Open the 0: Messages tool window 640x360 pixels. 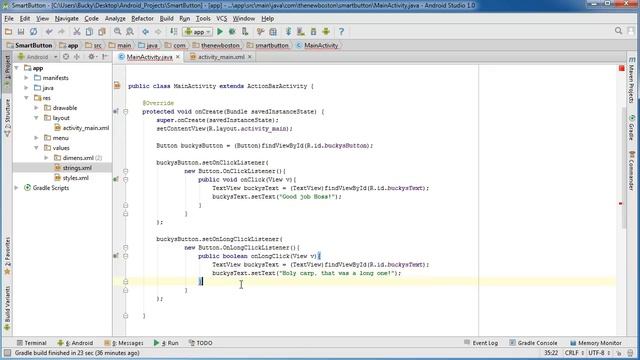click(124, 343)
